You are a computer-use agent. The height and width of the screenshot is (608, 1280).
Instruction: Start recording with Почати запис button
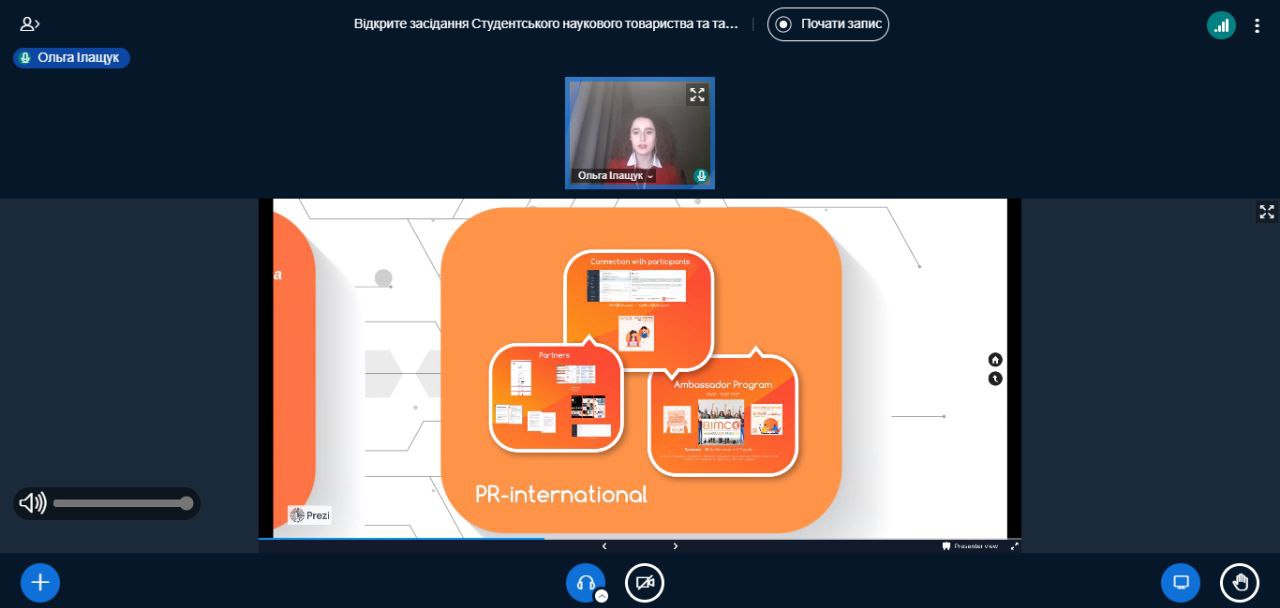coord(828,24)
